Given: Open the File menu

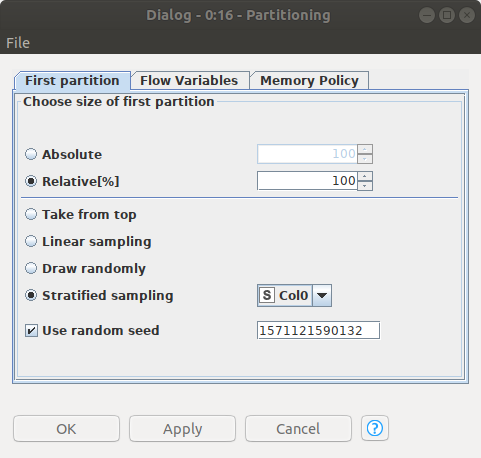Looking at the screenshot, I should 18,43.
